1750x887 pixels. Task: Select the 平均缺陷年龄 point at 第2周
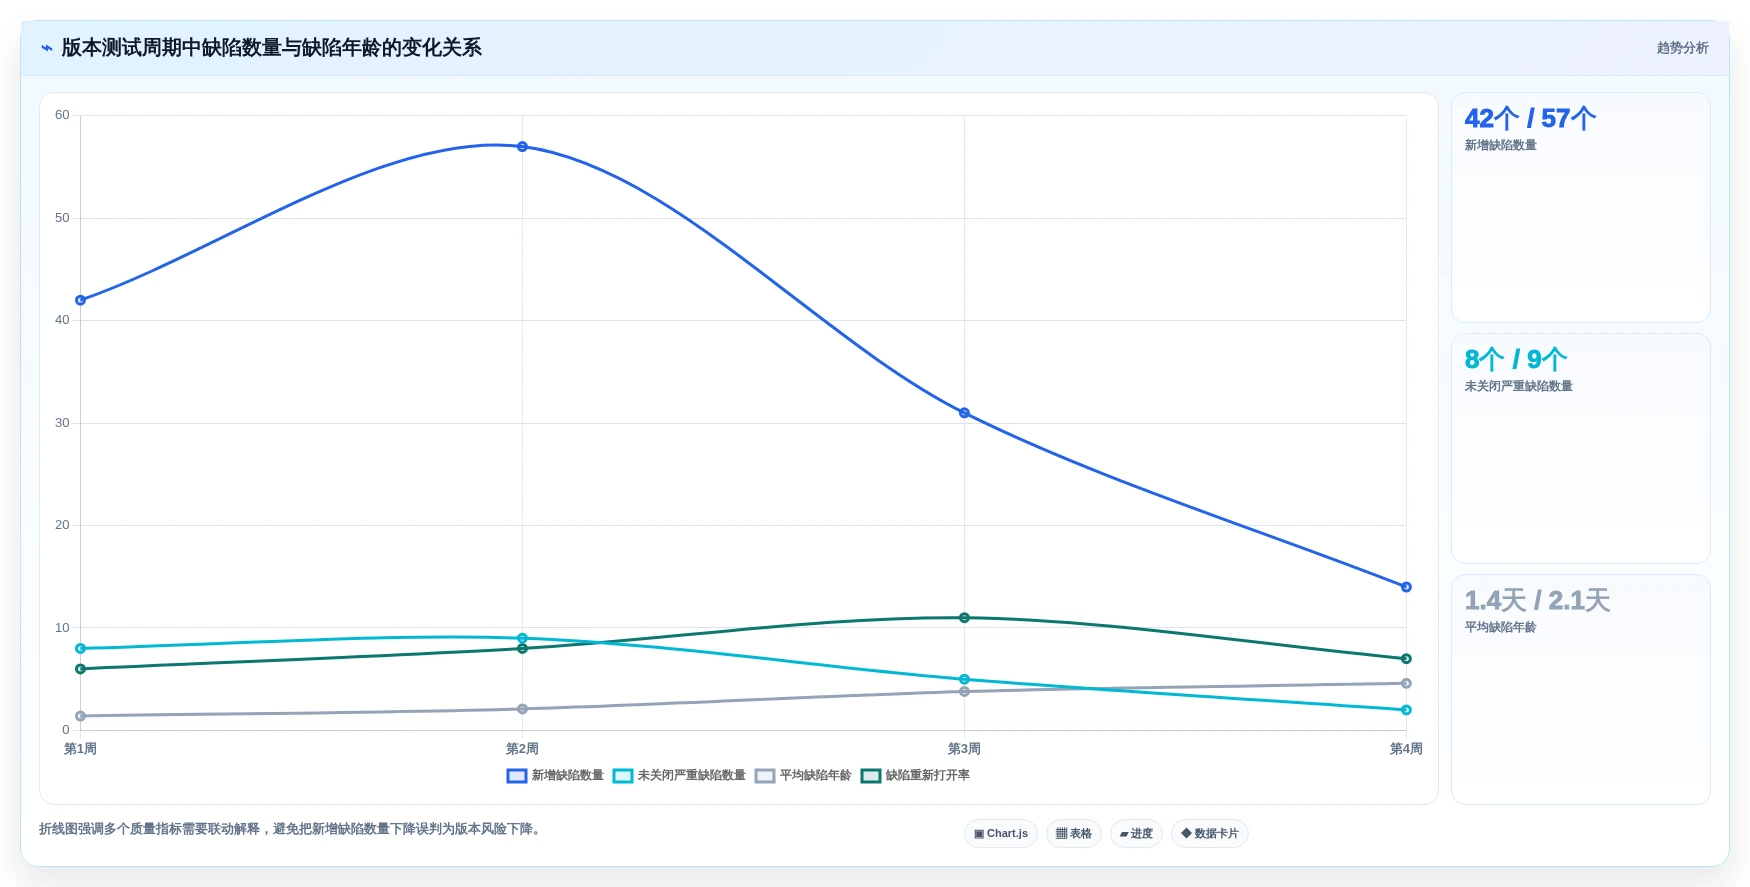(x=522, y=709)
